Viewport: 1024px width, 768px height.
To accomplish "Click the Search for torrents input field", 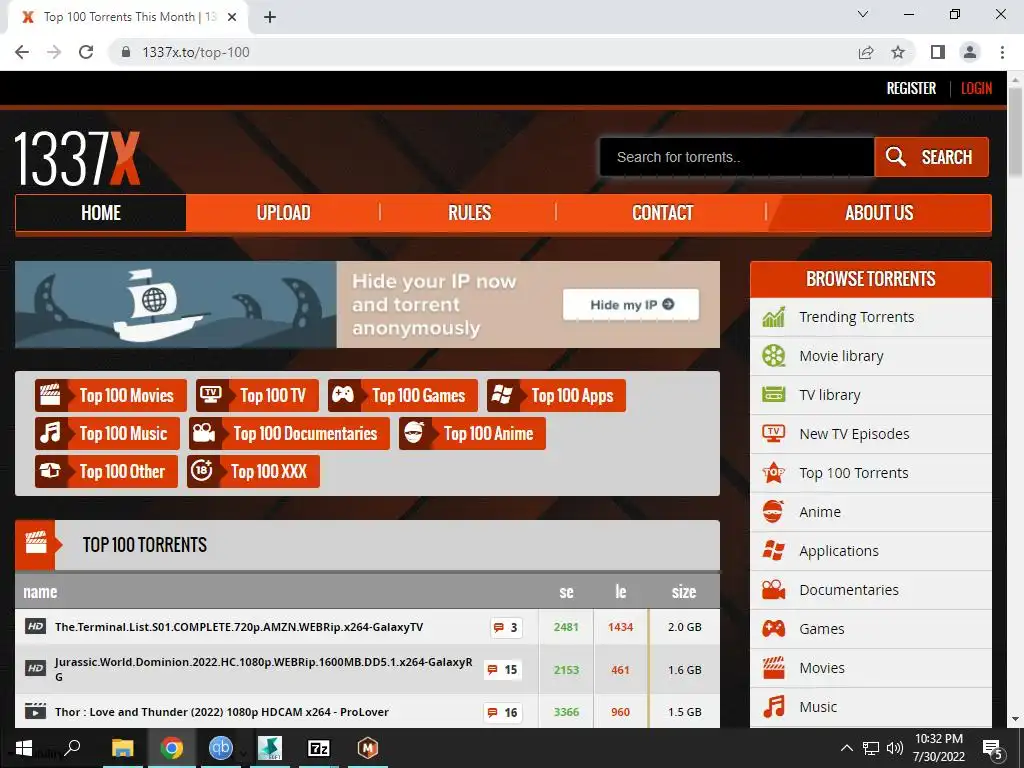I will pyautogui.click(x=737, y=157).
